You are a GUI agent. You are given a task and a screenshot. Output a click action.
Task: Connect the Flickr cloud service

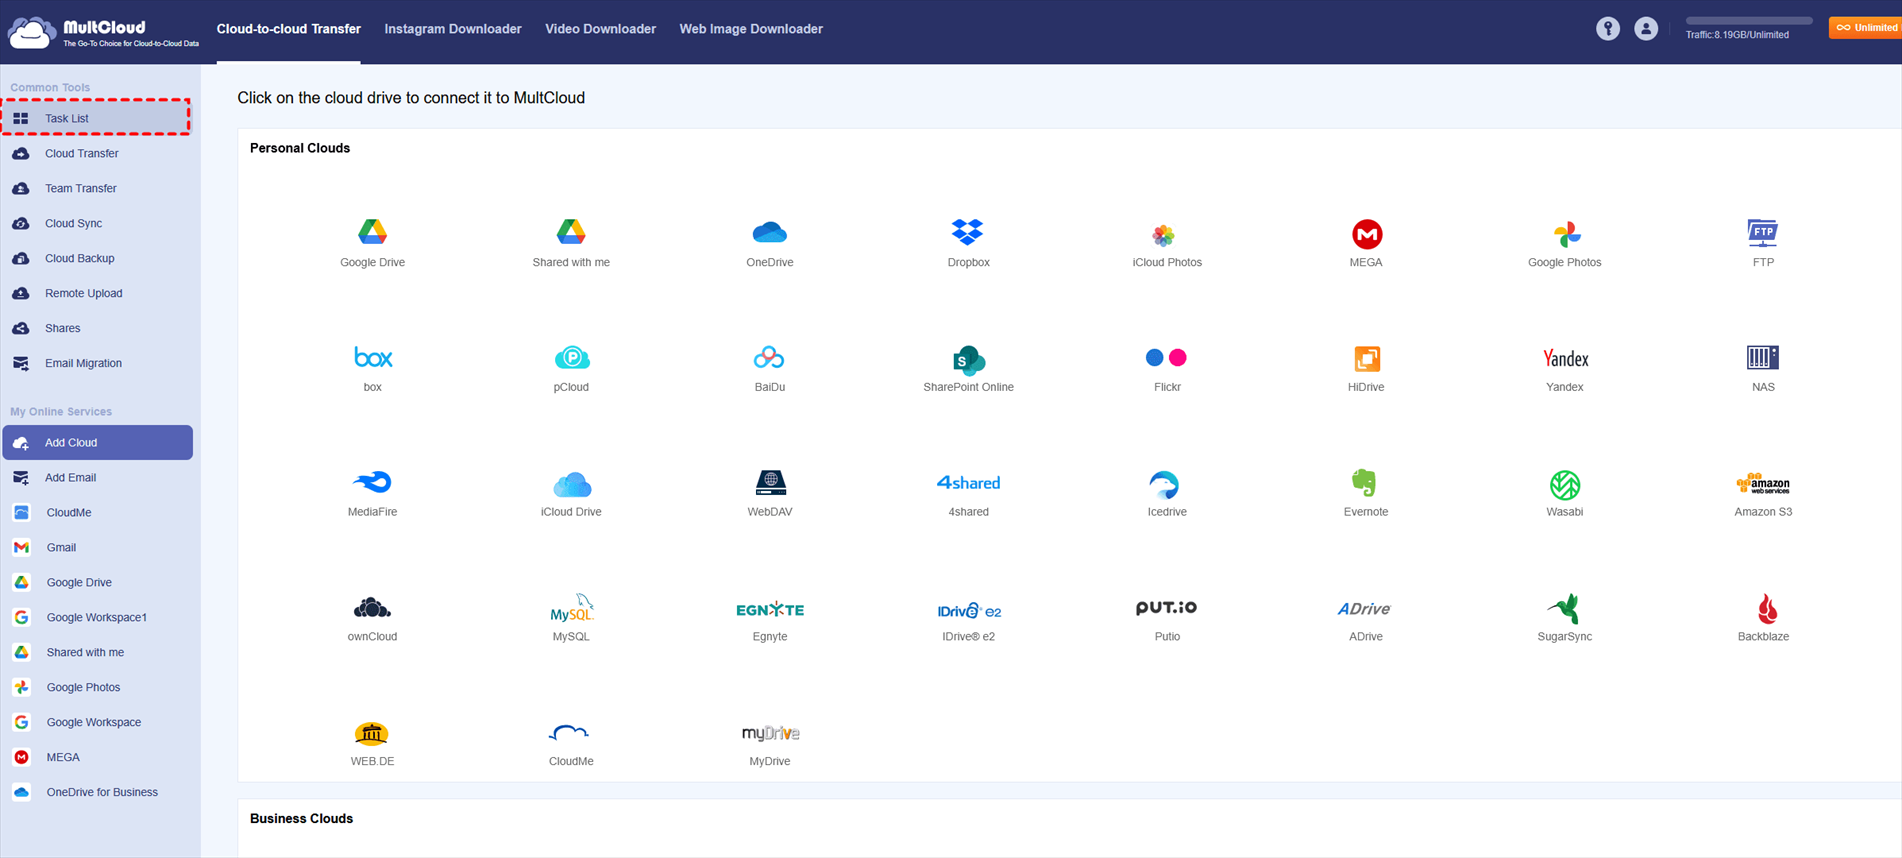(1166, 359)
